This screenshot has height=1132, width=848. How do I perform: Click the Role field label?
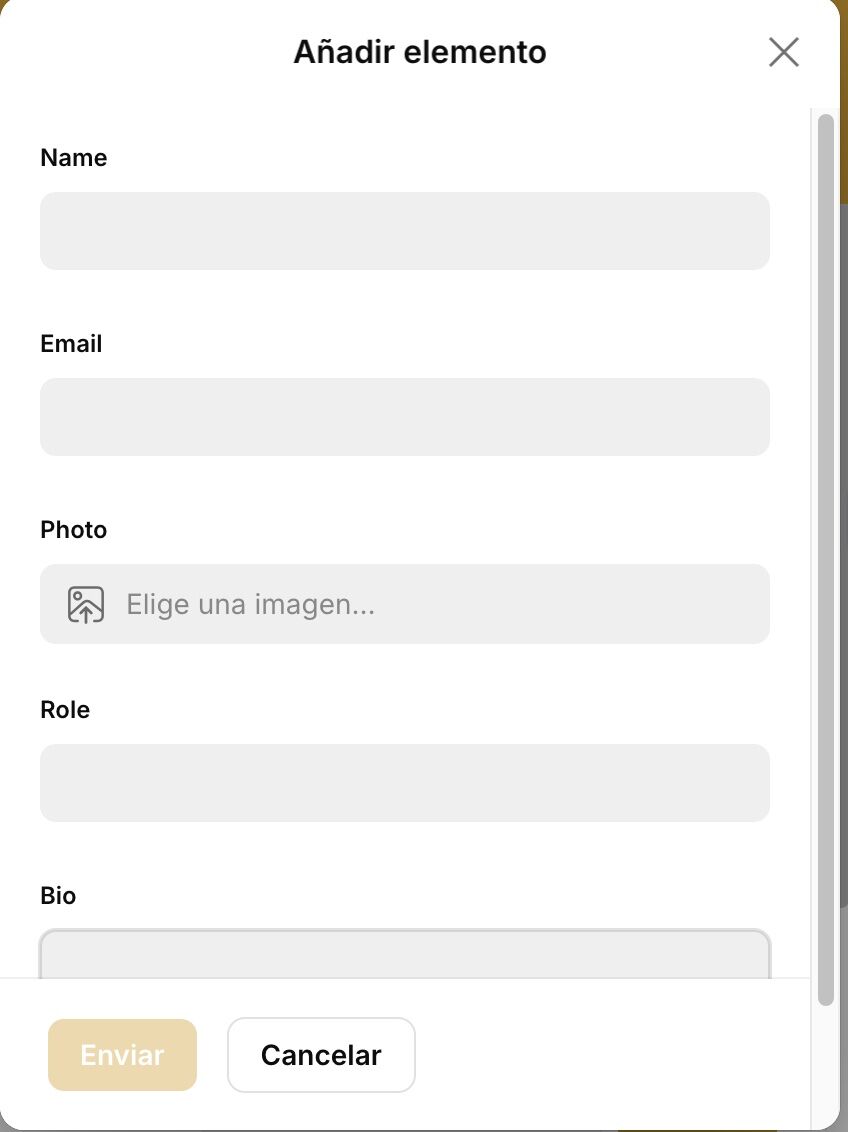[65, 710]
